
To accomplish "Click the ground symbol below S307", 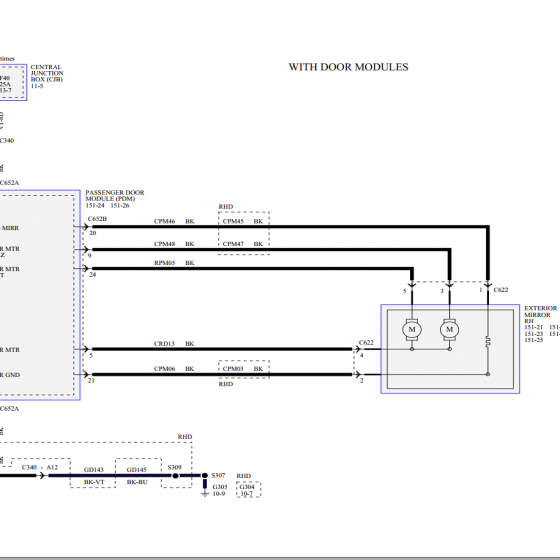I will click(205, 494).
